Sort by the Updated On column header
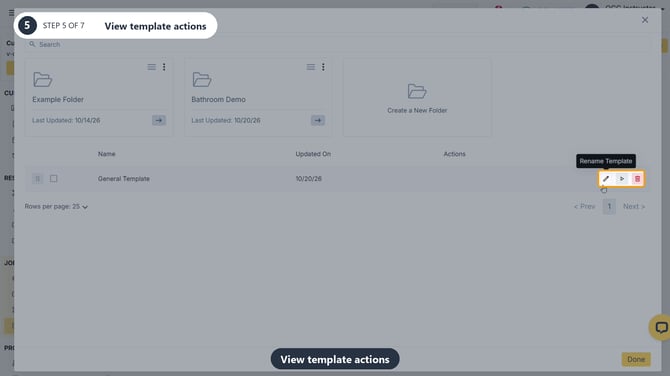This screenshot has width=670, height=376. (313, 154)
